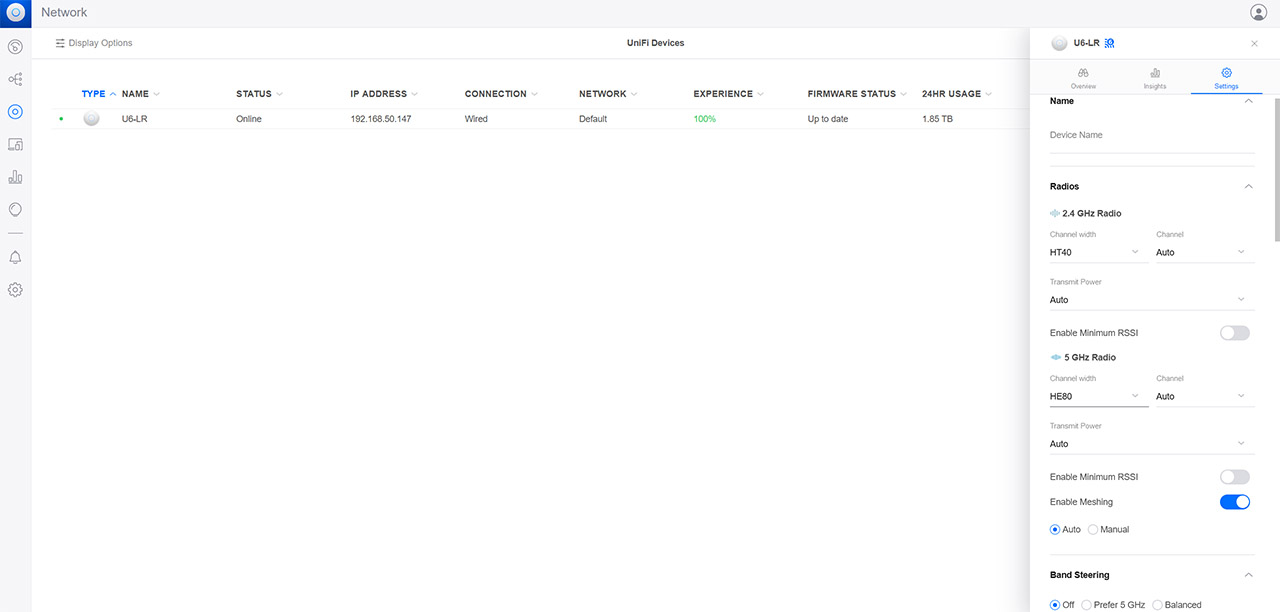The height and width of the screenshot is (612, 1280).
Task: Click the Display Options filter icon
Action: 60,43
